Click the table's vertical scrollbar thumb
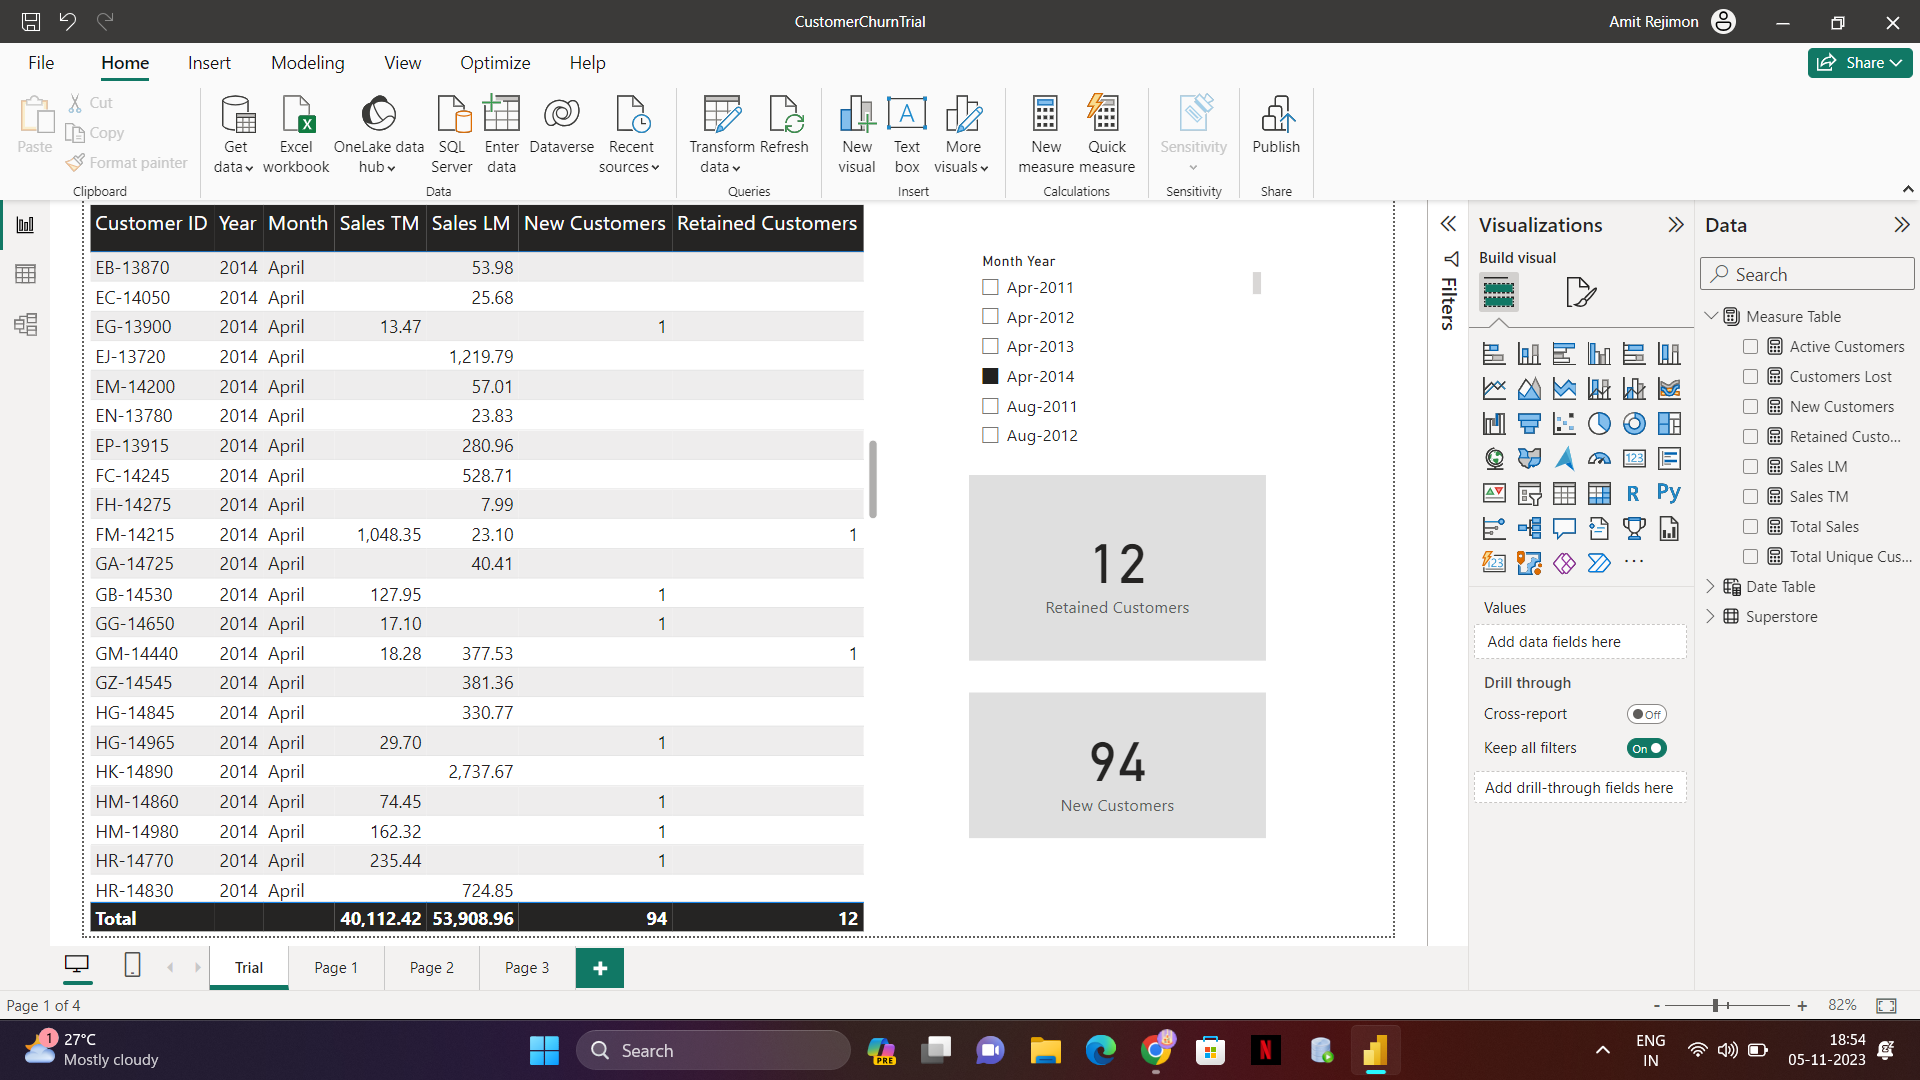 873,479
